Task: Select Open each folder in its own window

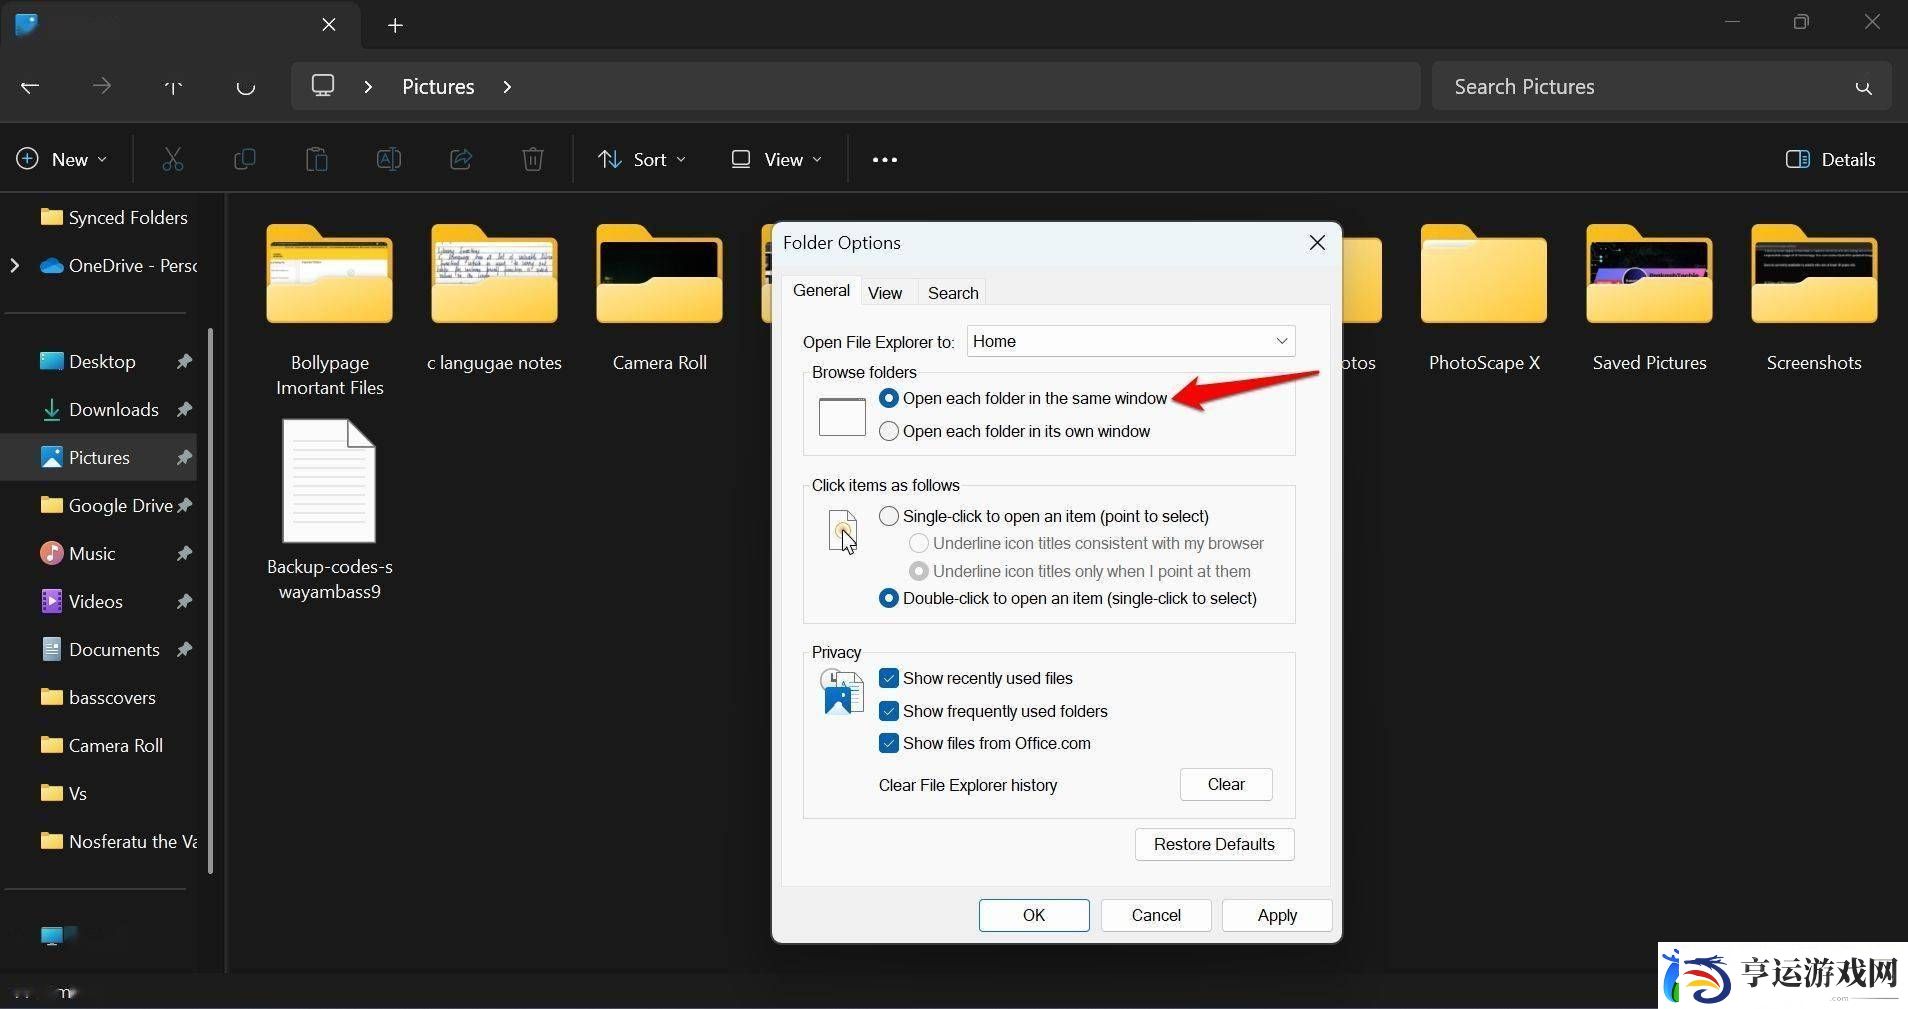Action: (889, 431)
